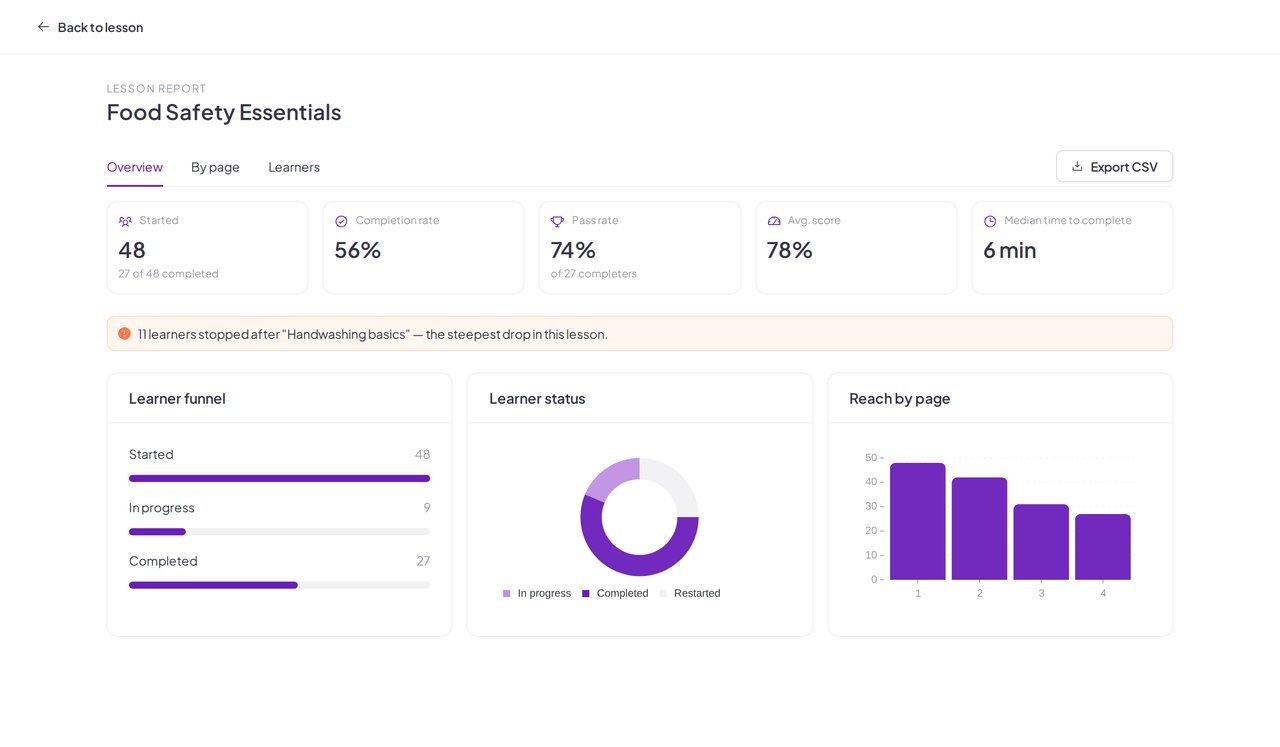Image resolution: width=1280 pixels, height=747 pixels.
Task: Click the Reach by page heading
Action: pos(900,399)
